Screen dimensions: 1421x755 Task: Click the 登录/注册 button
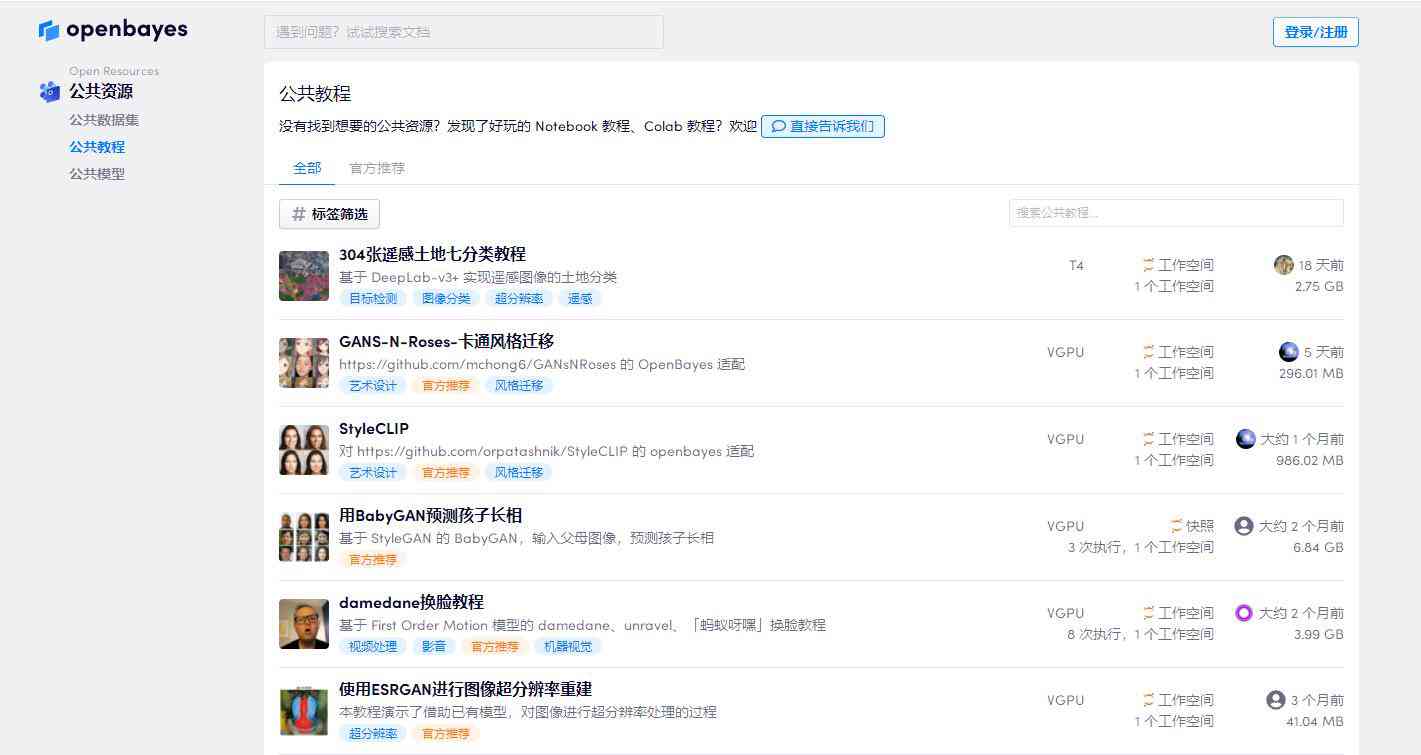pos(1315,32)
